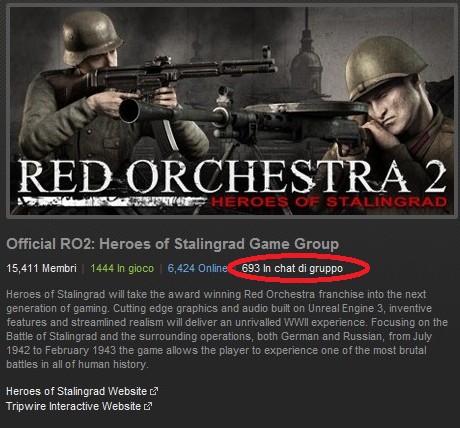Open the Tripwire Interactive Website link
The width and height of the screenshot is (460, 428).
pos(73,406)
